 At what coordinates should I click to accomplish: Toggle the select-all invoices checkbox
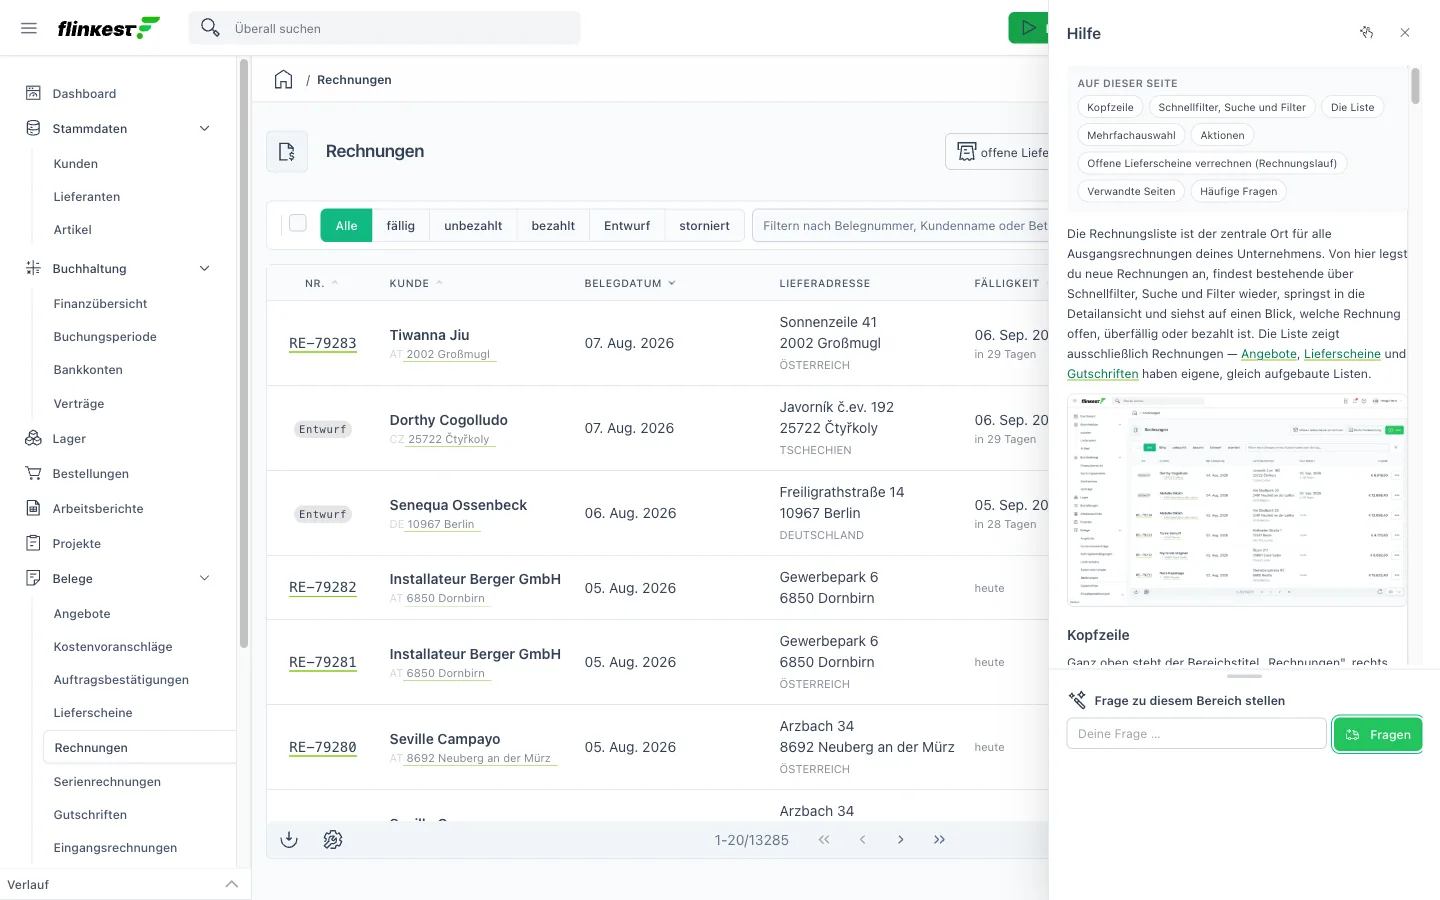click(x=298, y=224)
